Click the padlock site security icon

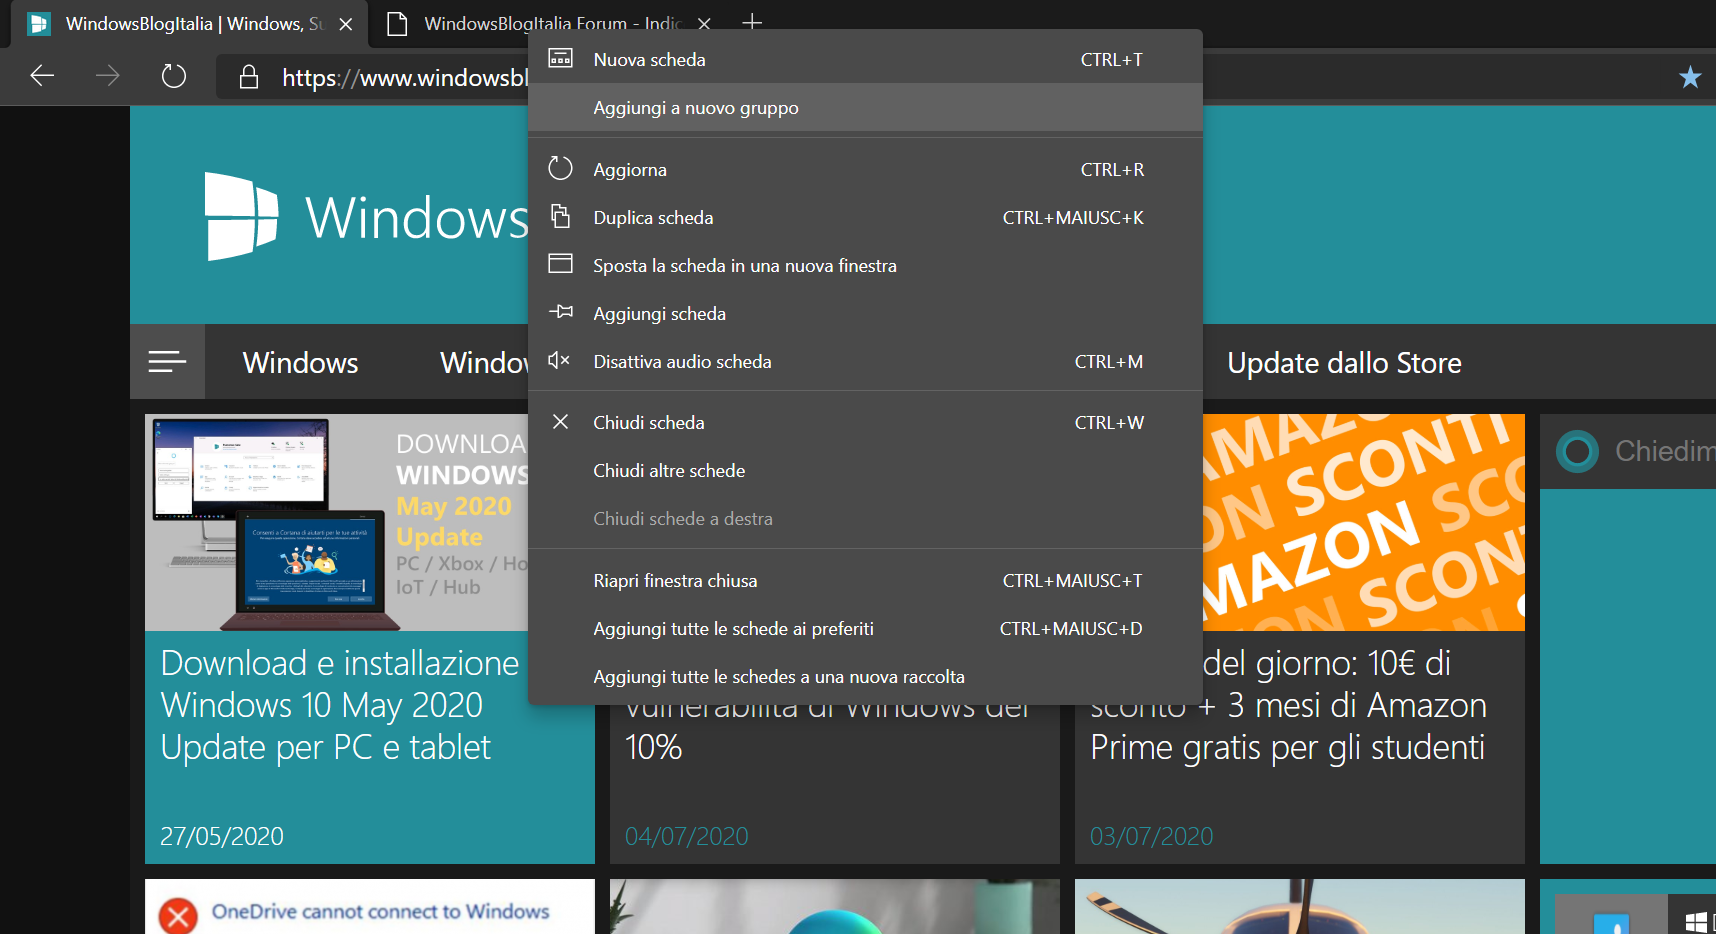point(249,77)
